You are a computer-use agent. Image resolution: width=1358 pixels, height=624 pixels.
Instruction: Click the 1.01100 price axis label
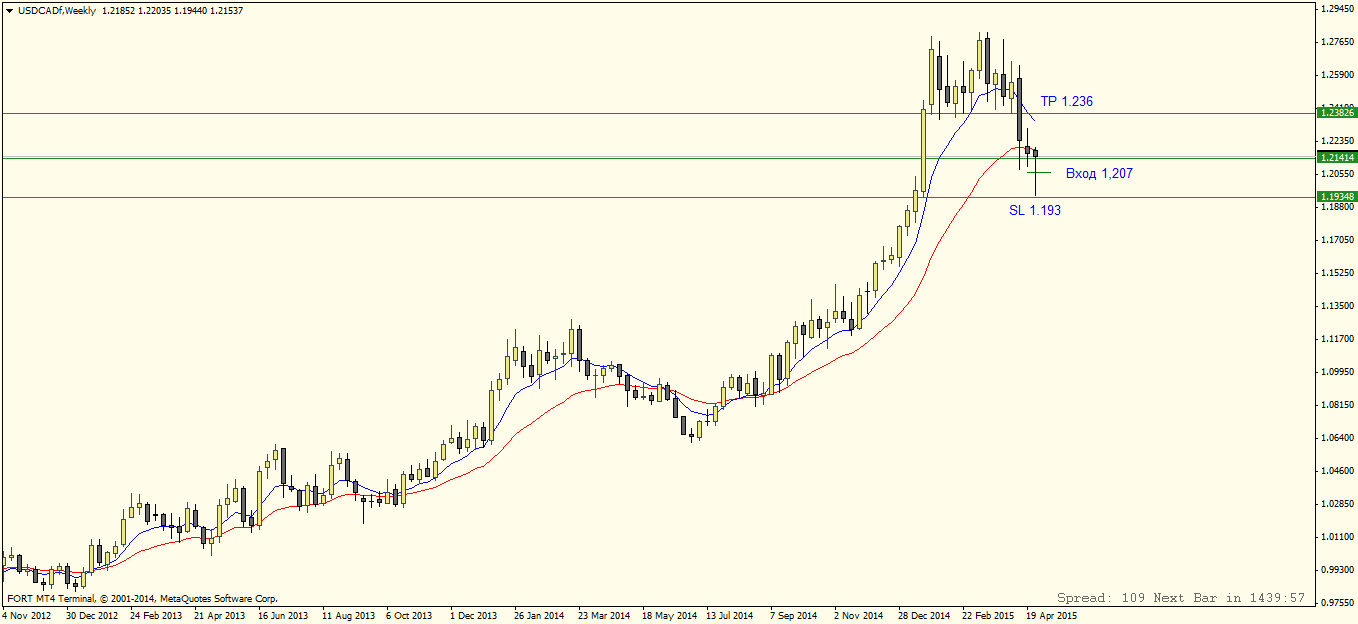(x=1339, y=537)
